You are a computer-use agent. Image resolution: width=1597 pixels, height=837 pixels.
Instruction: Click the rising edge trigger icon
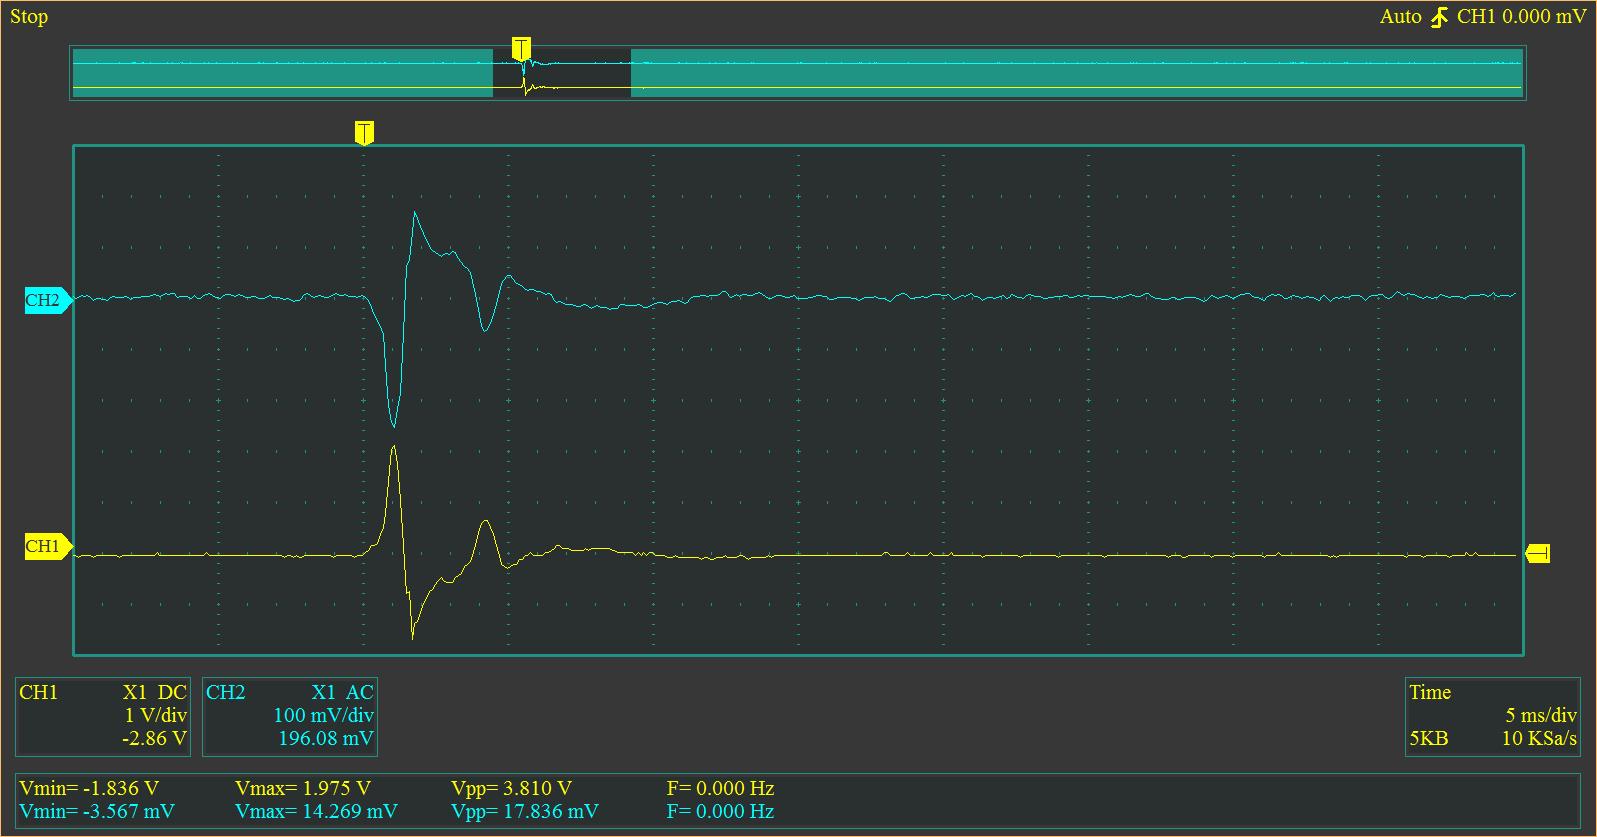[x=1439, y=17]
